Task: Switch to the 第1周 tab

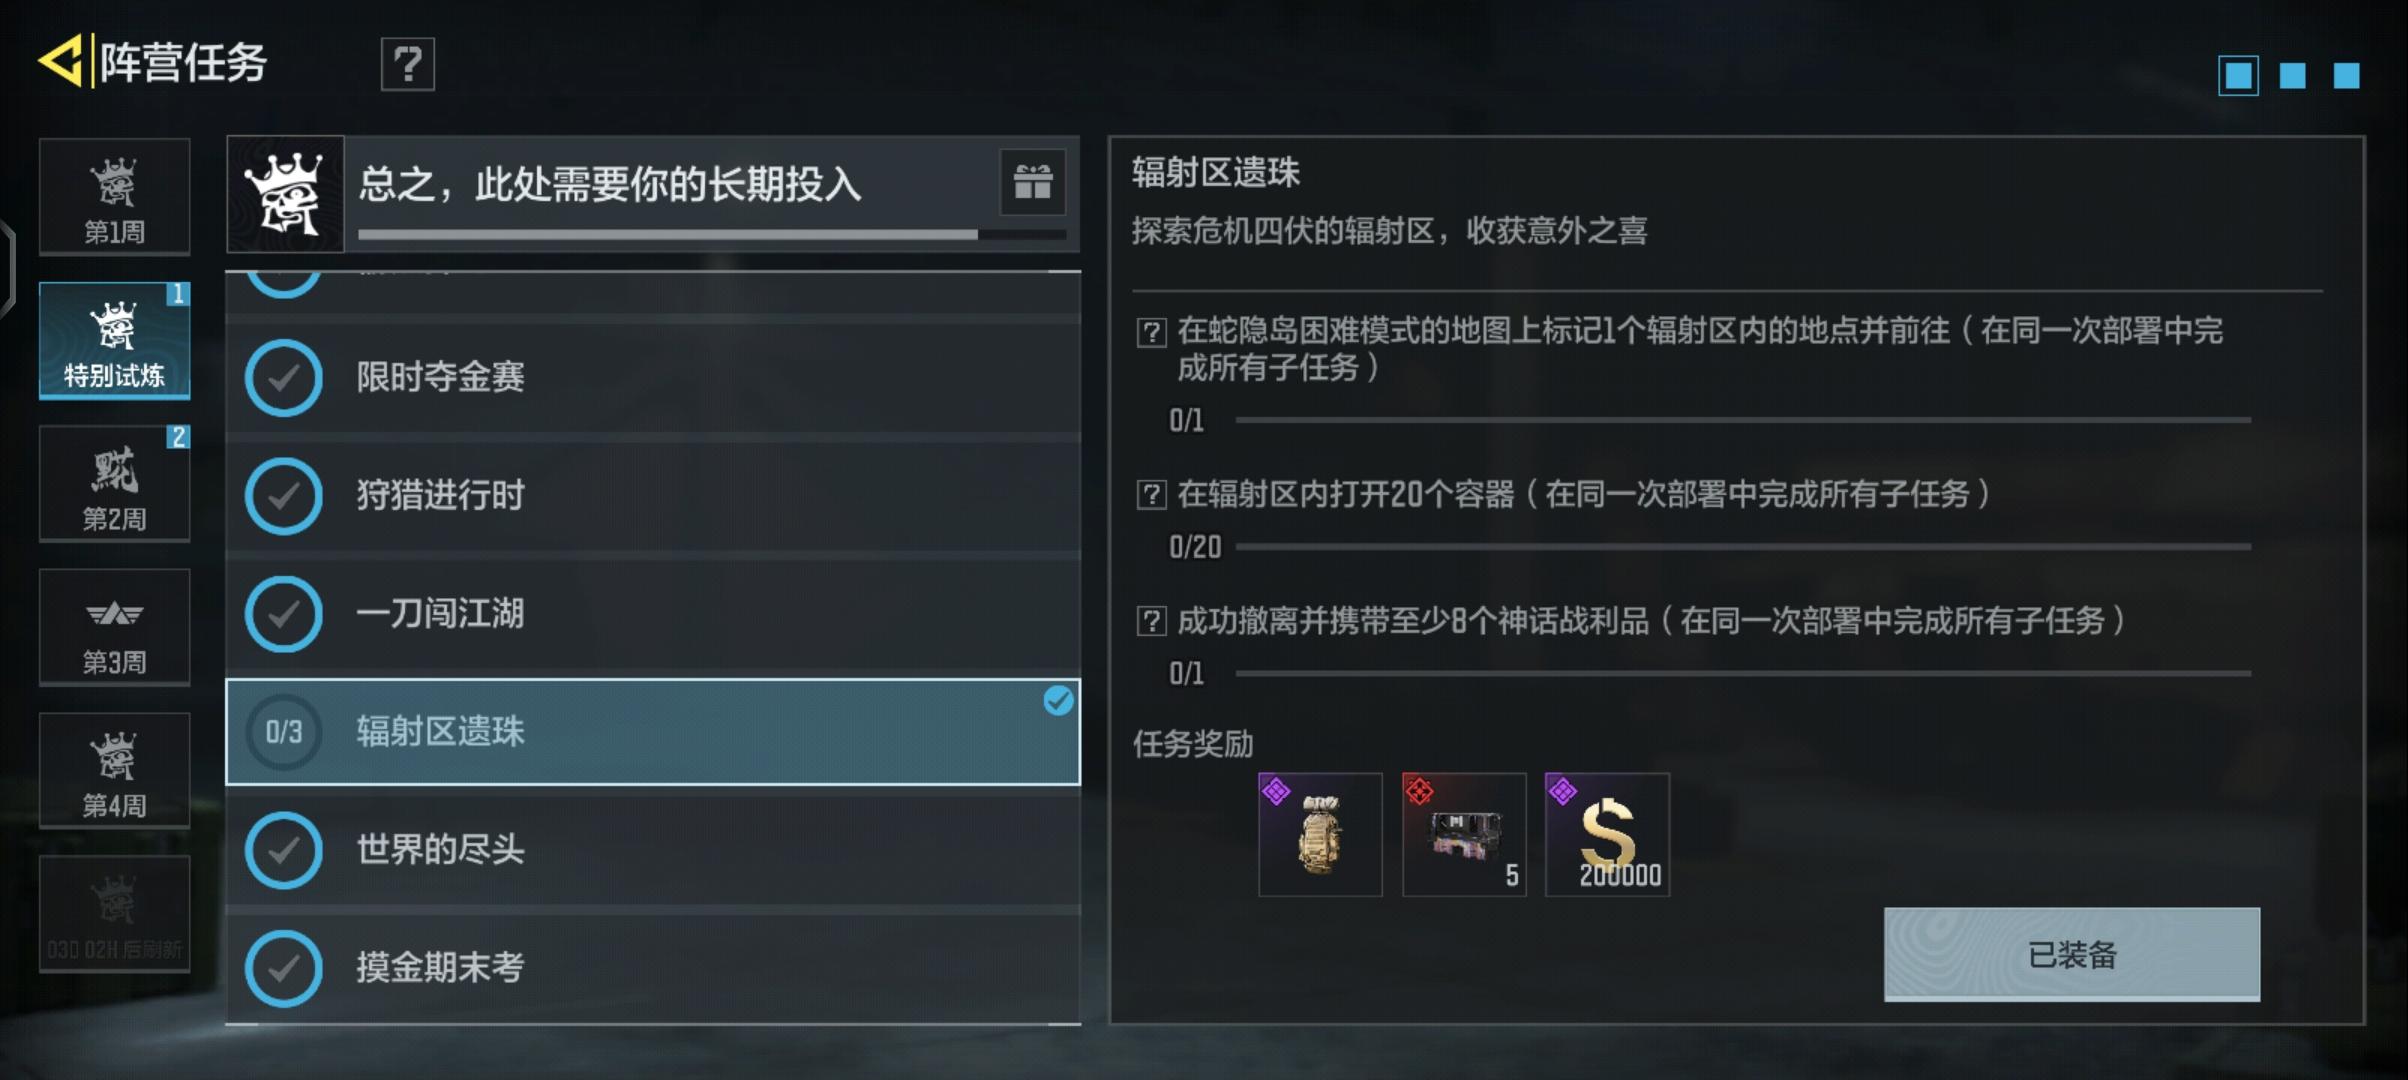Action: tap(114, 196)
